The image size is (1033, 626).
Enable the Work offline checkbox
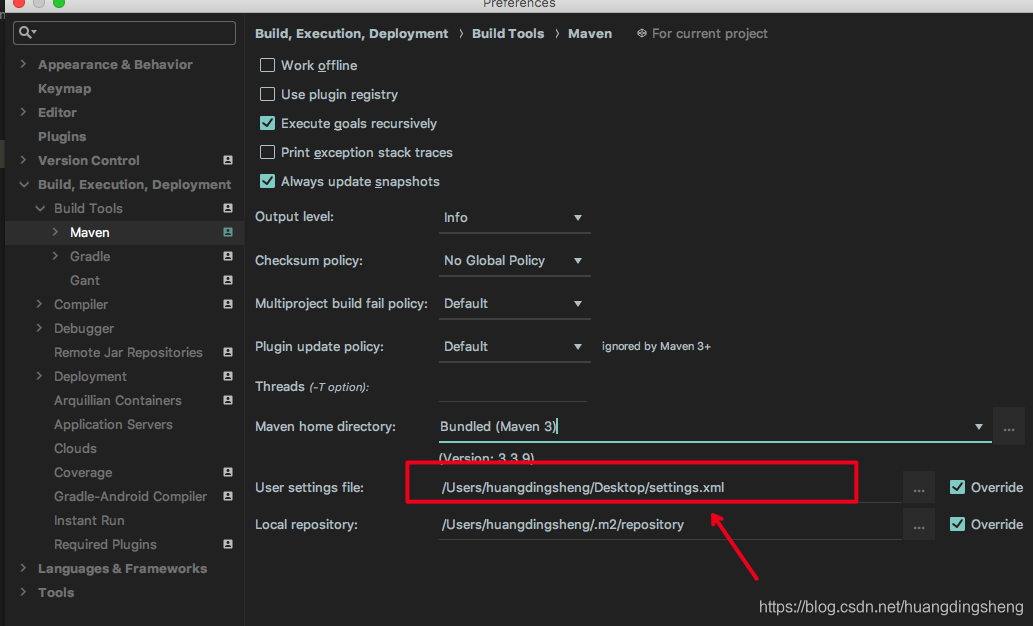pyautogui.click(x=267, y=65)
